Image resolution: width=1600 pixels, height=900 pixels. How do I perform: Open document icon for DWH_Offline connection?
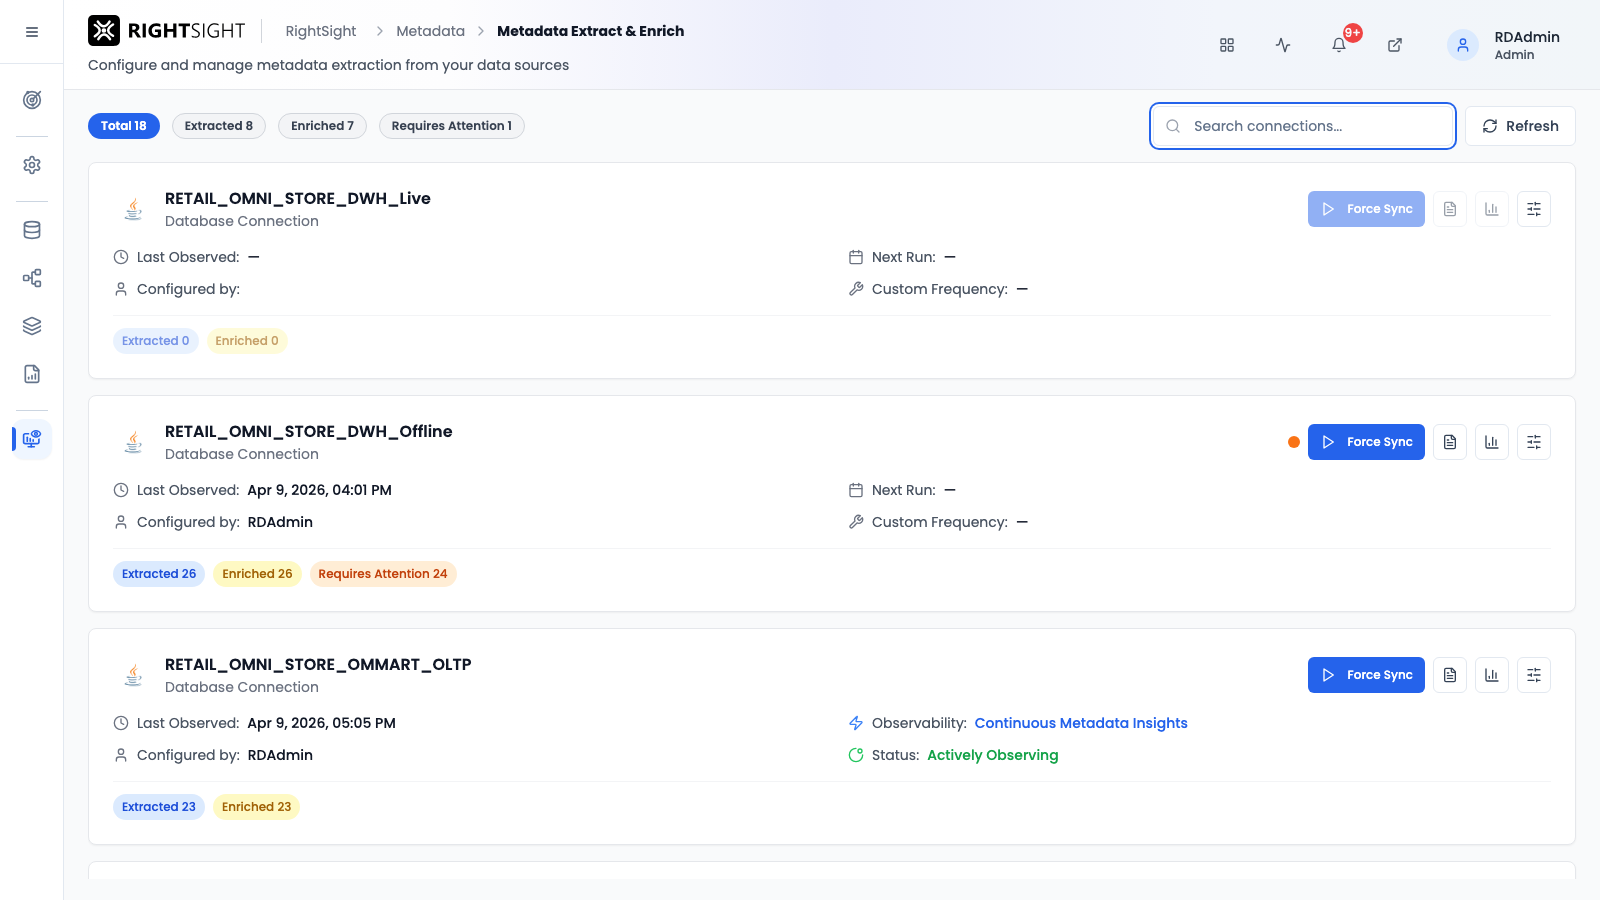coord(1450,442)
